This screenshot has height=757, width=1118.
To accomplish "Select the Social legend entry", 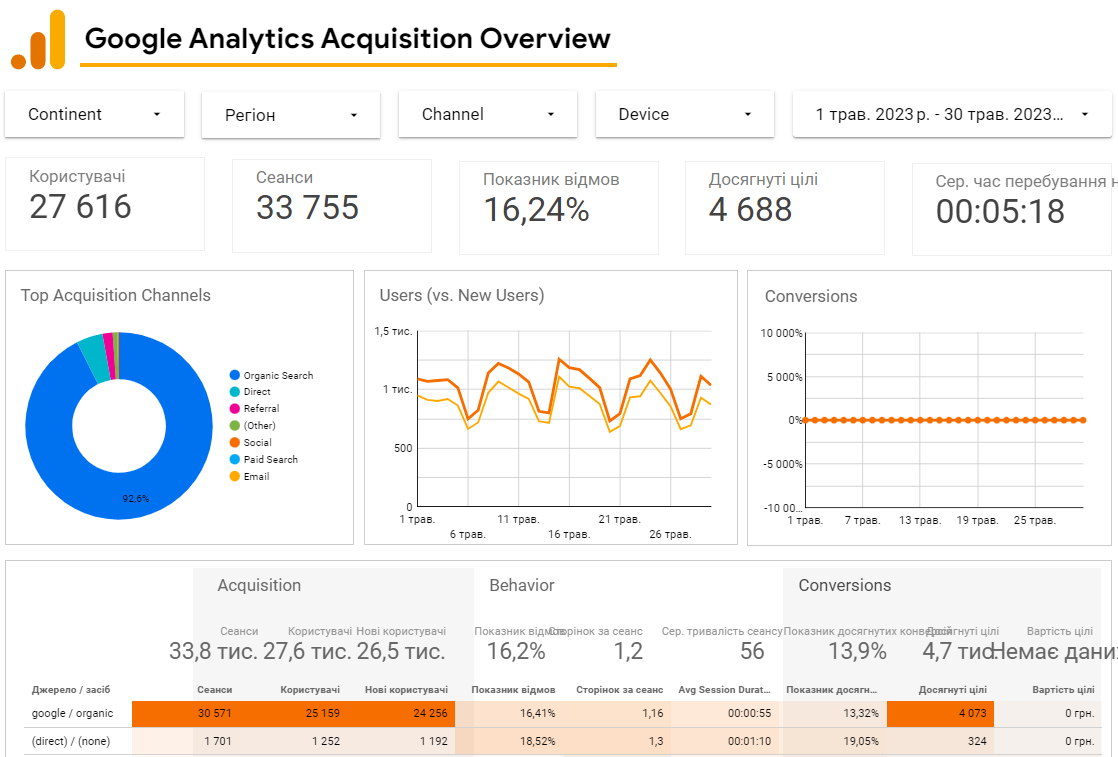I will click(x=257, y=443).
